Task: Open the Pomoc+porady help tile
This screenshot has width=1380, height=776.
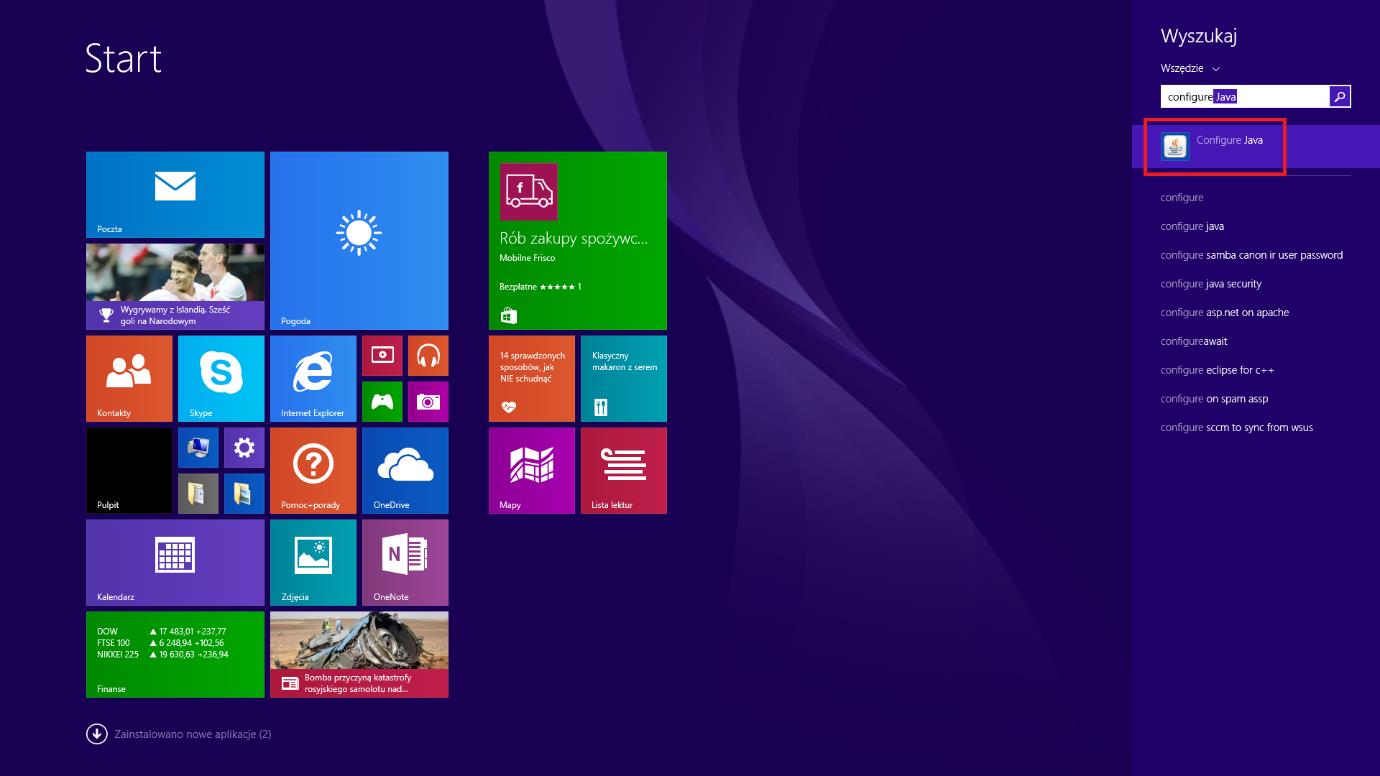Action: [x=313, y=471]
